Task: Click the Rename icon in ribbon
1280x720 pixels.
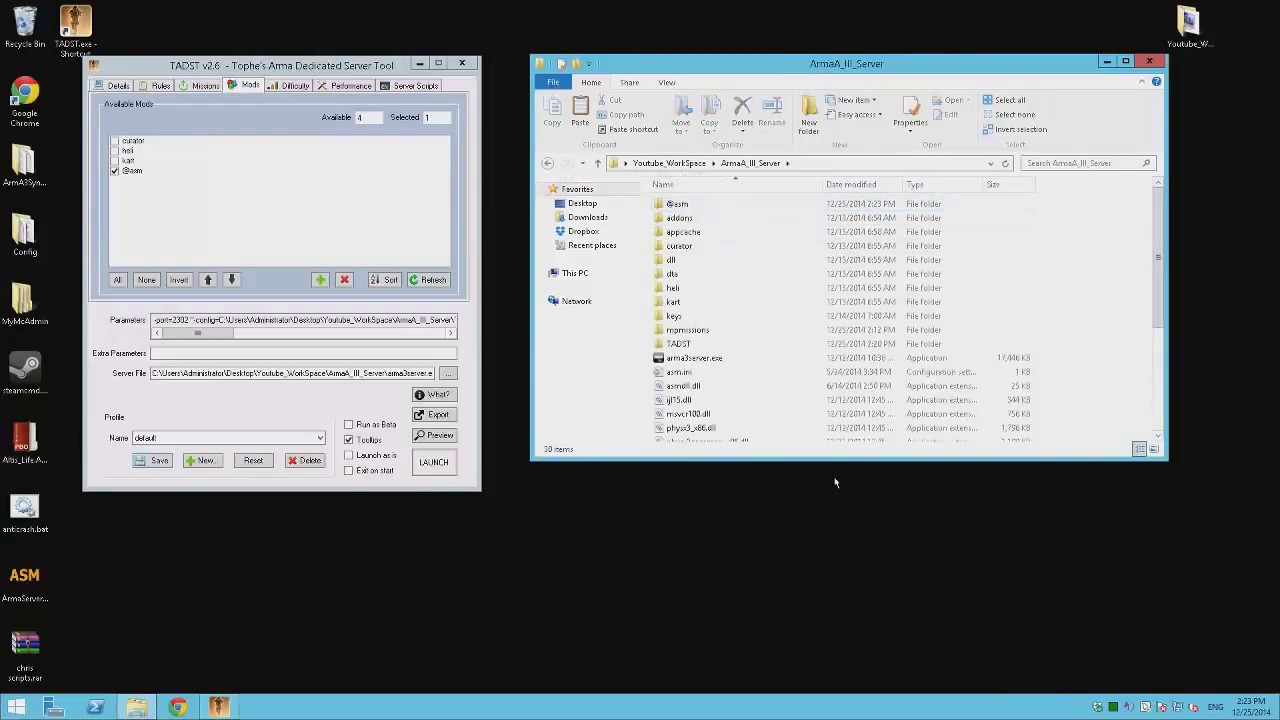Action: 772,111
